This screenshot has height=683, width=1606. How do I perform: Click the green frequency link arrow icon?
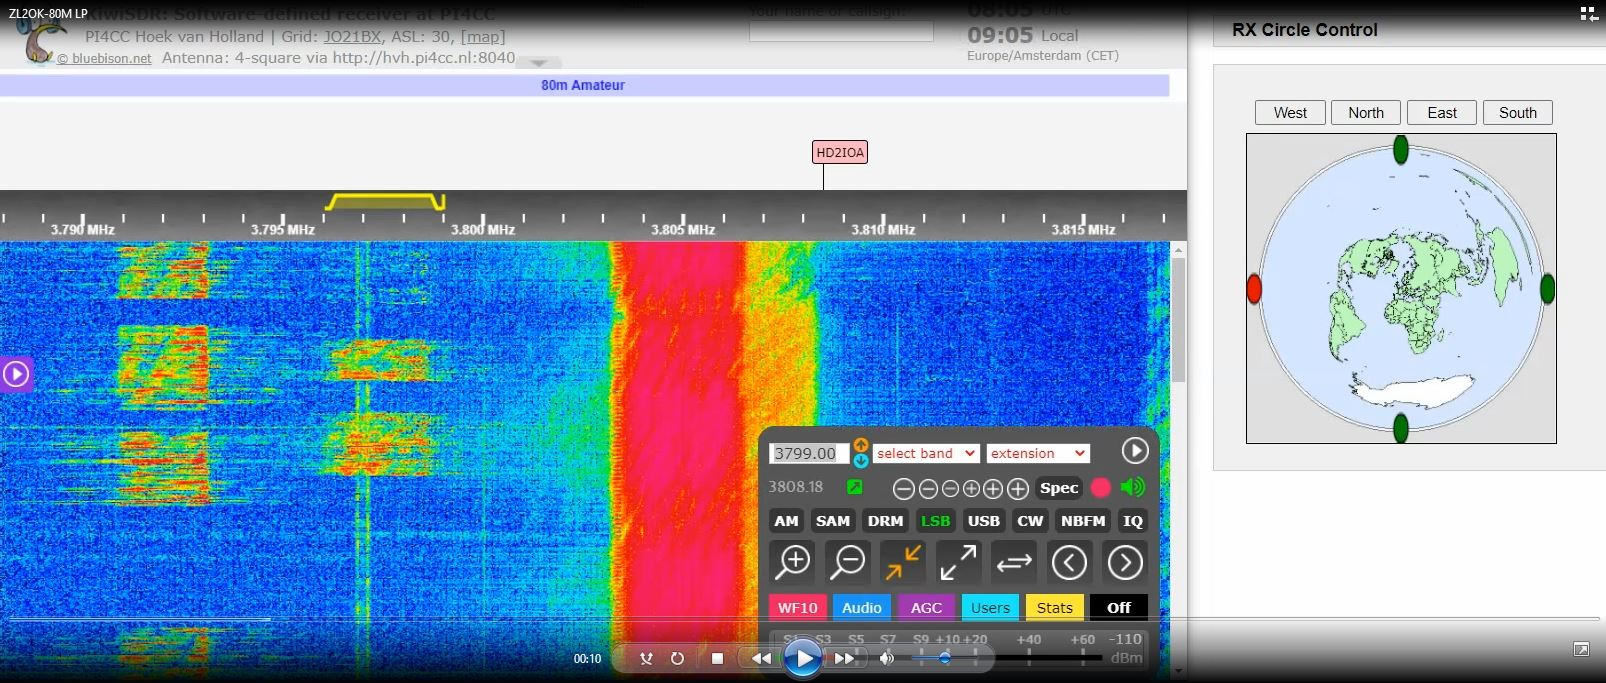[854, 487]
